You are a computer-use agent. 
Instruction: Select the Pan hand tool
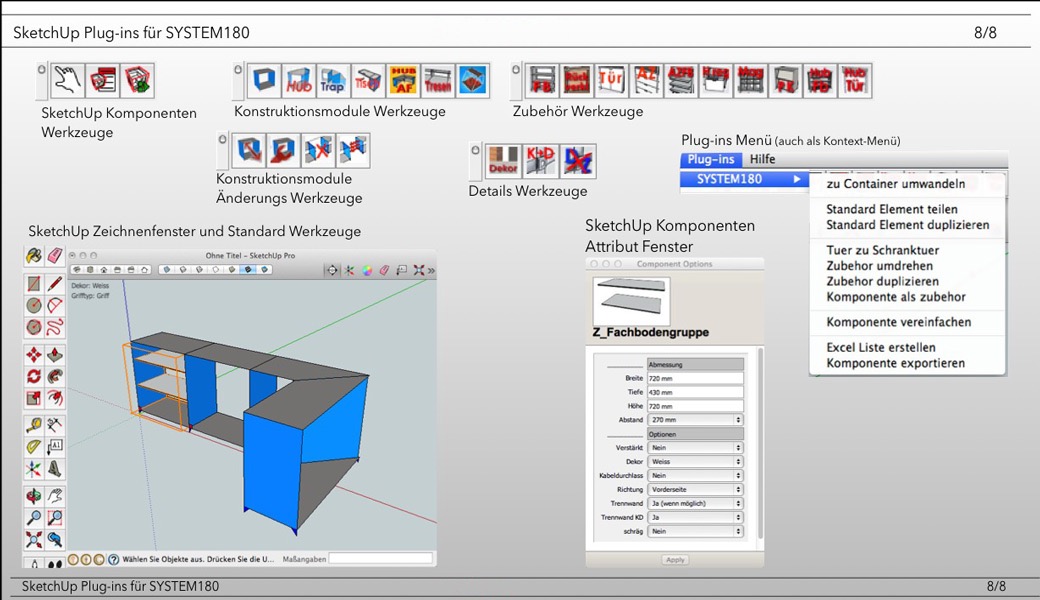click(x=55, y=495)
